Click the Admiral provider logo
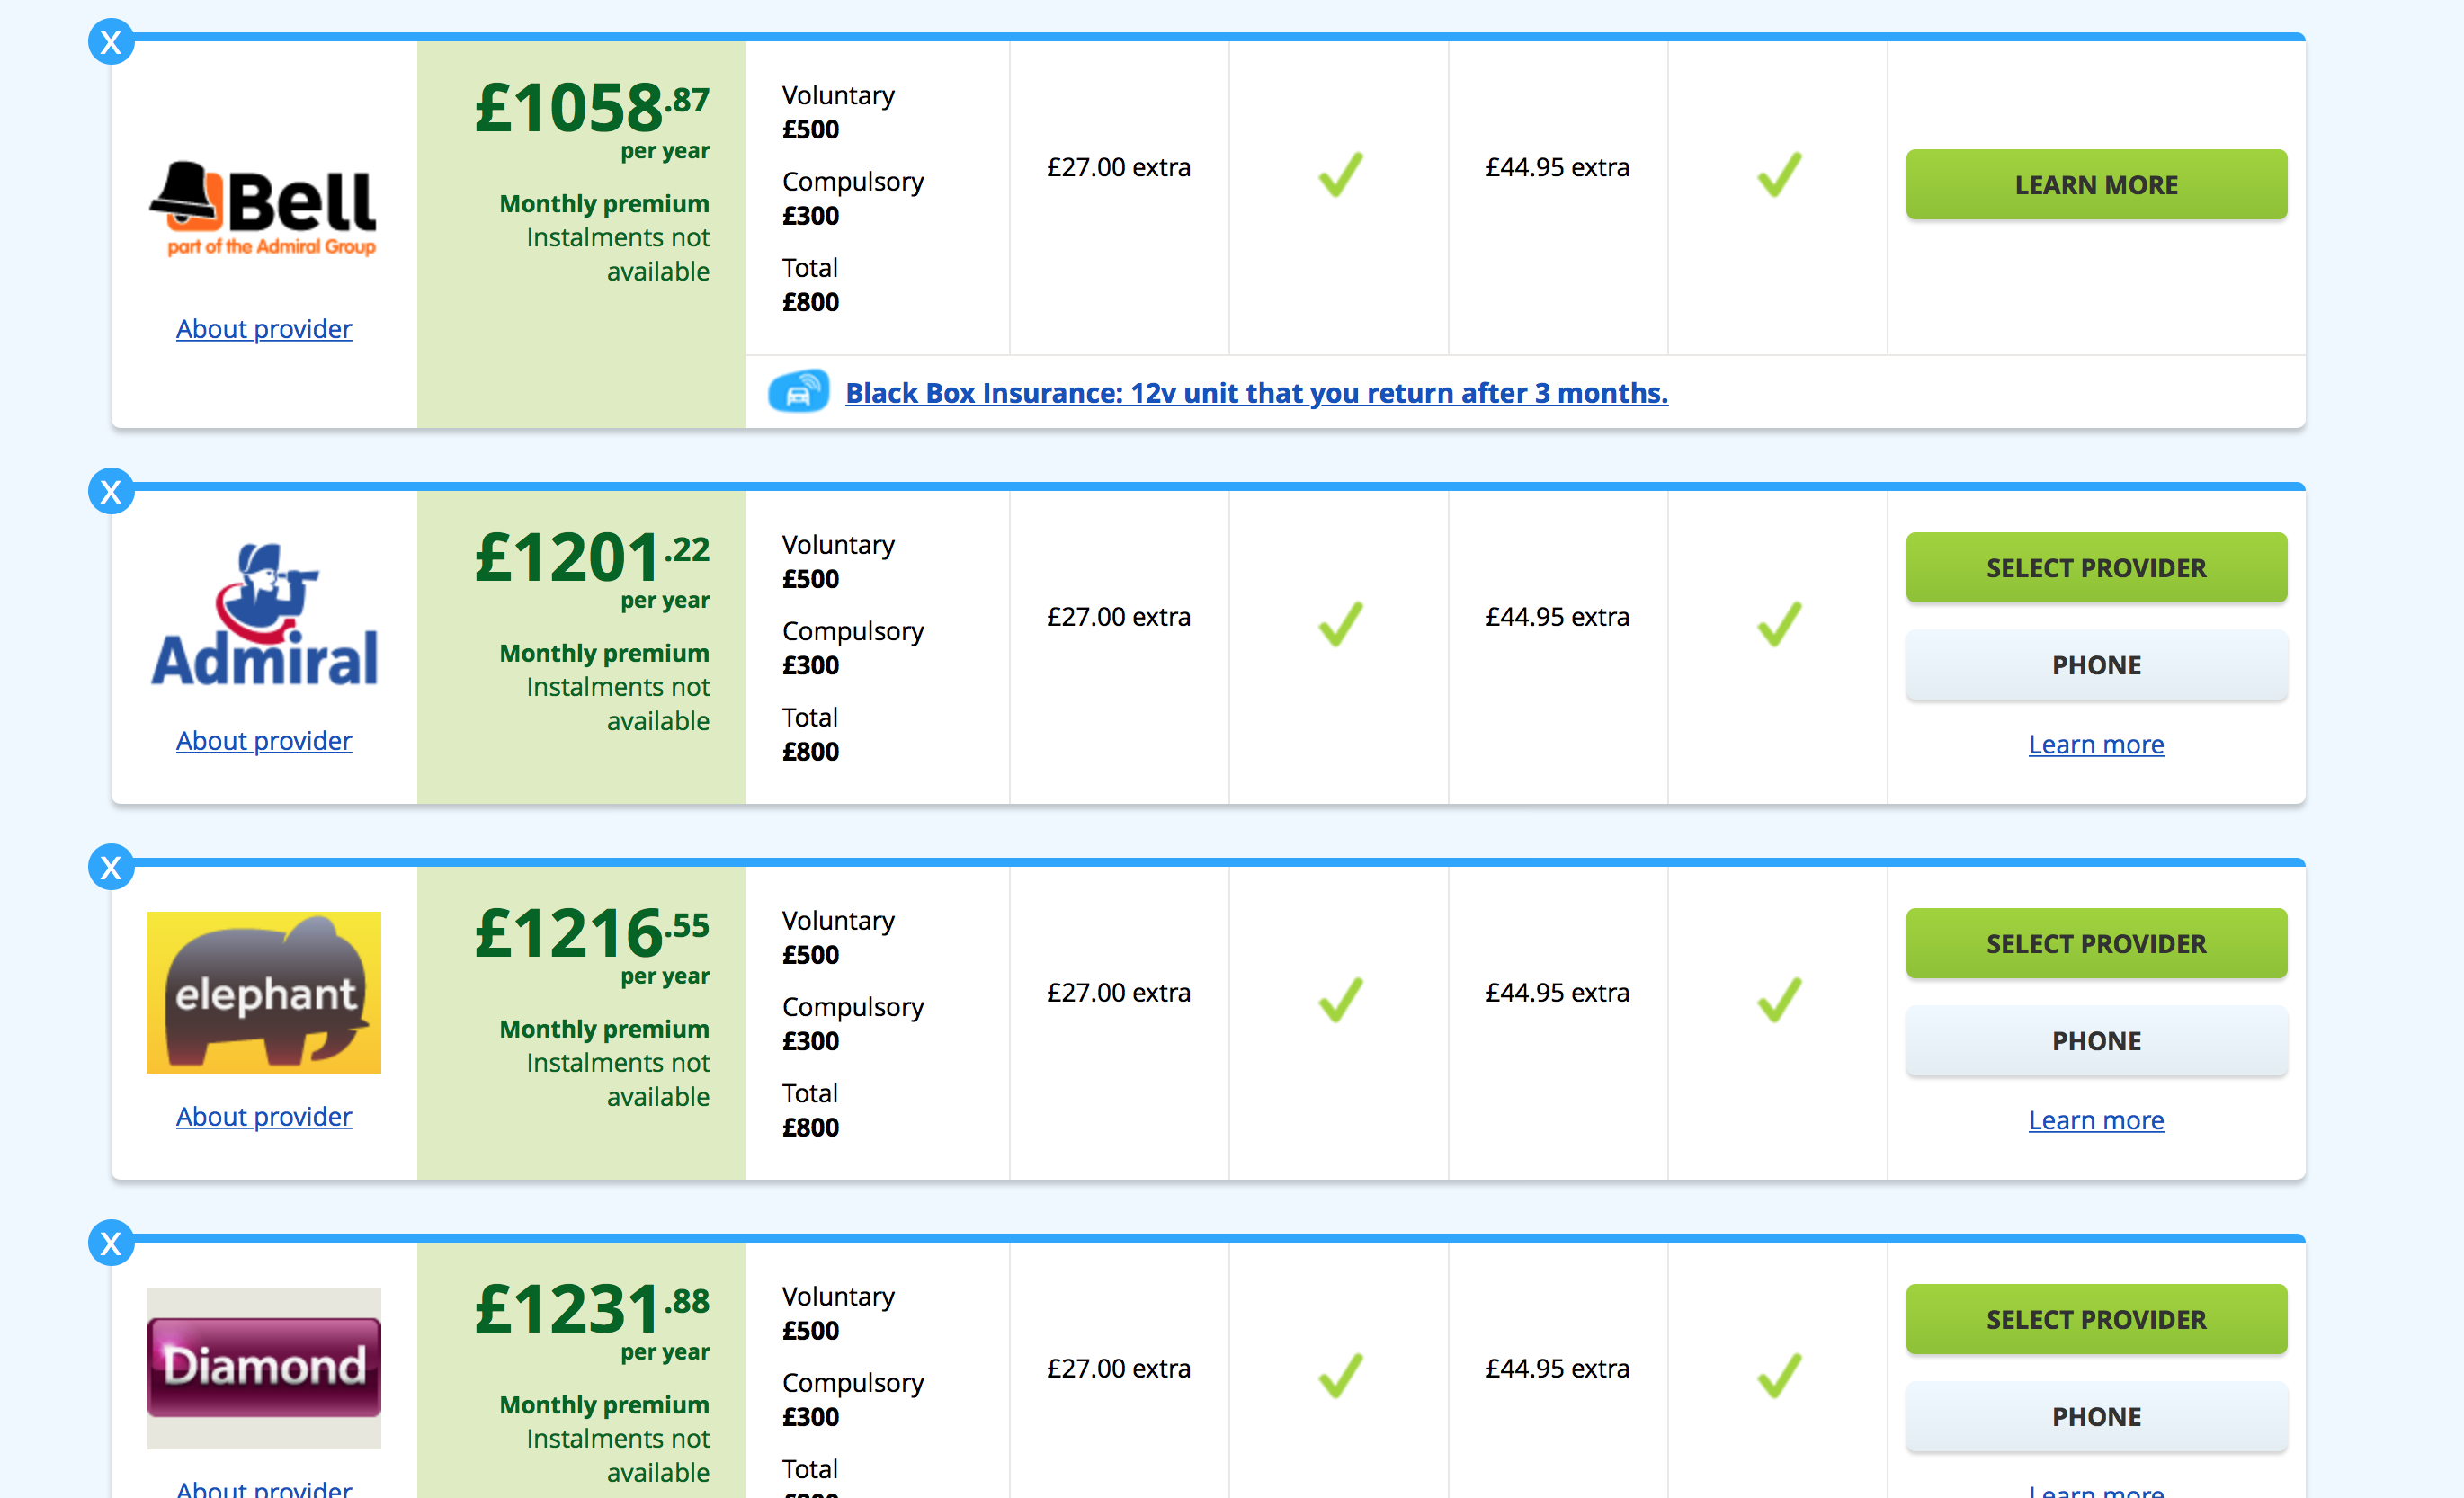This screenshot has height=1498, width=2464. point(264,615)
